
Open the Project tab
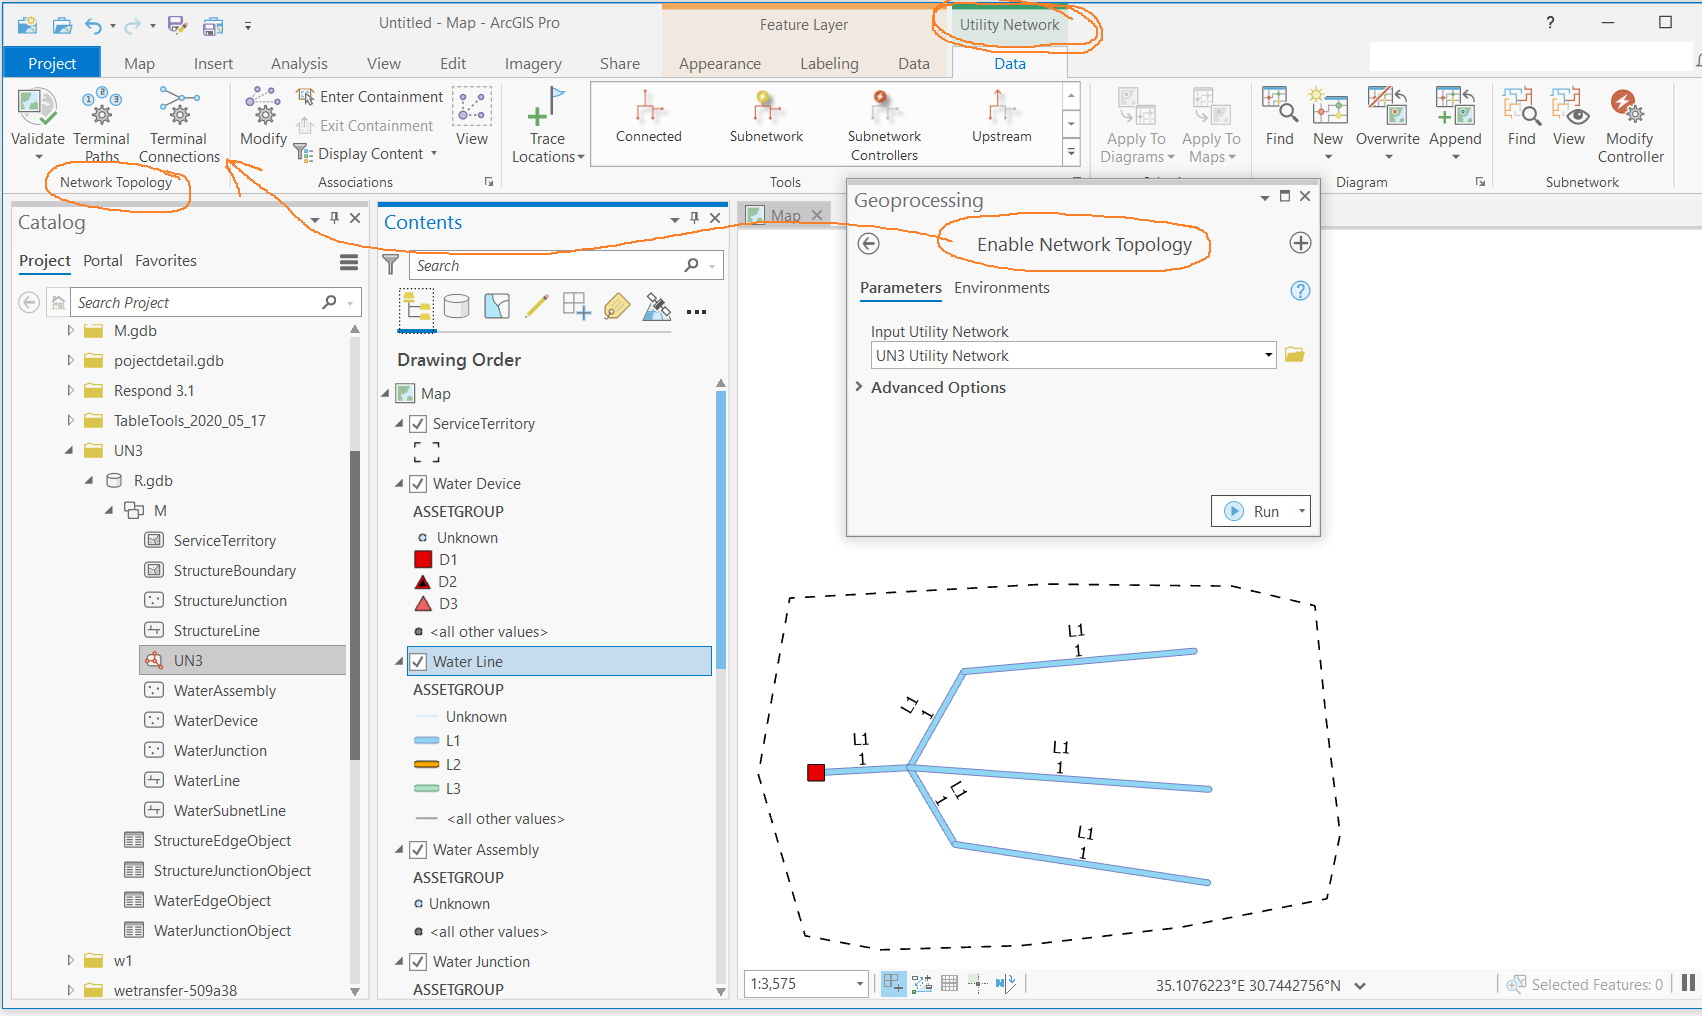point(52,63)
